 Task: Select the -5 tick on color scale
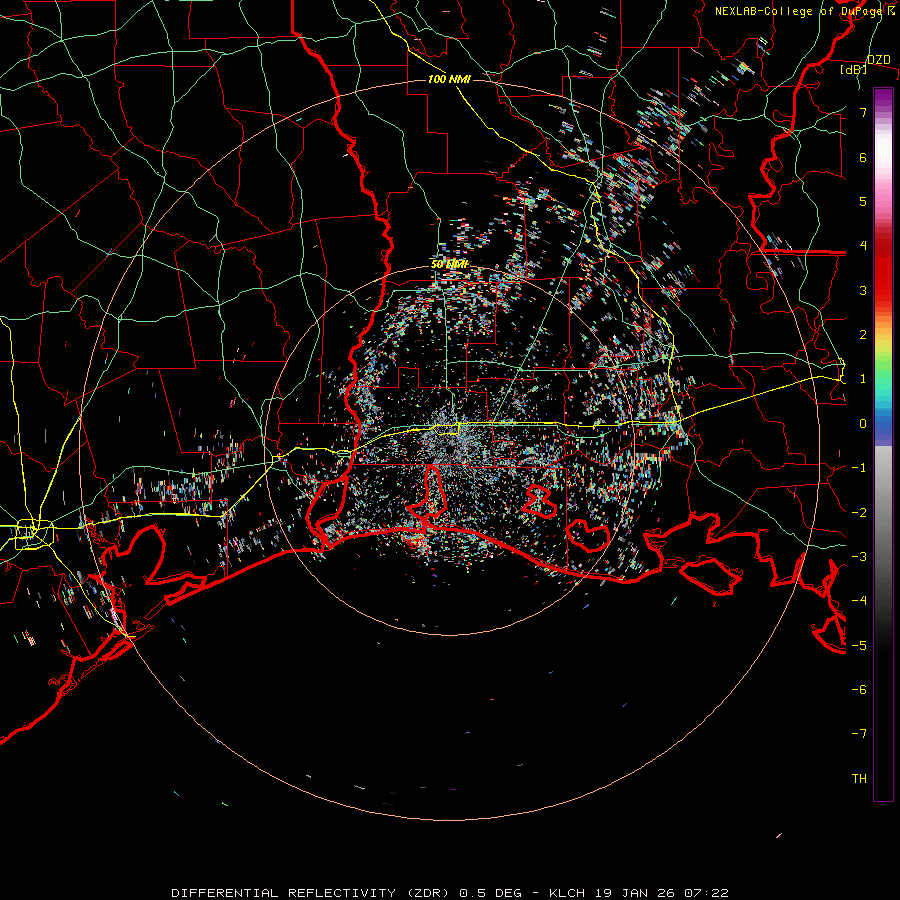[859, 645]
